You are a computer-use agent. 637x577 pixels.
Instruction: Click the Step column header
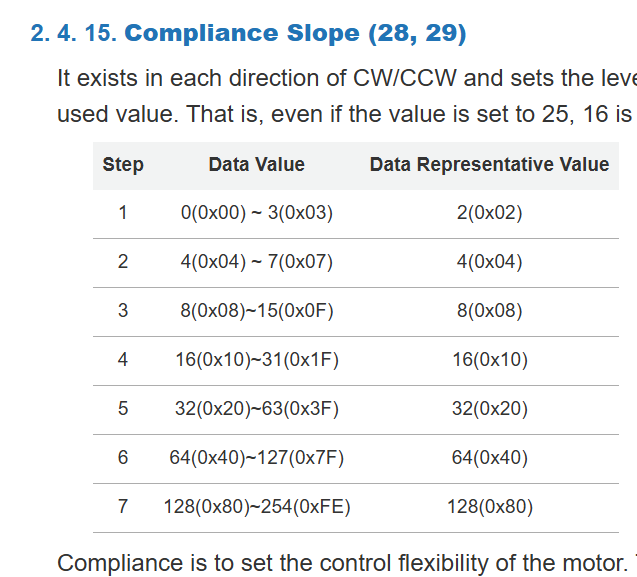click(123, 165)
